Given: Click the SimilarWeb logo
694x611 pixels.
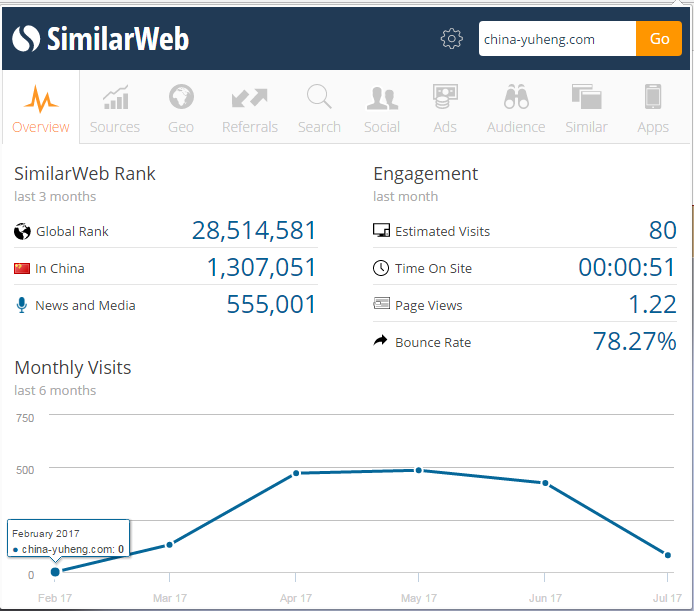Looking at the screenshot, I should click(101, 39).
